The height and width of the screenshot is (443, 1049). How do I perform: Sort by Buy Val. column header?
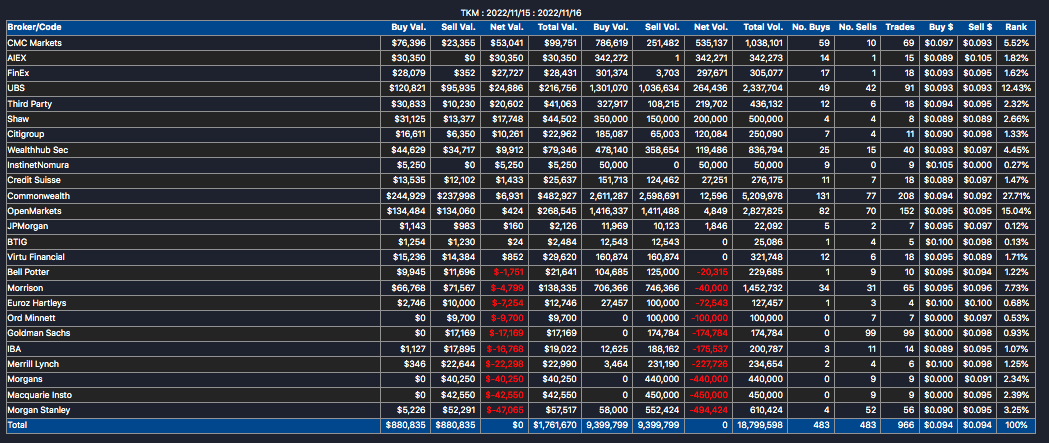click(x=409, y=27)
